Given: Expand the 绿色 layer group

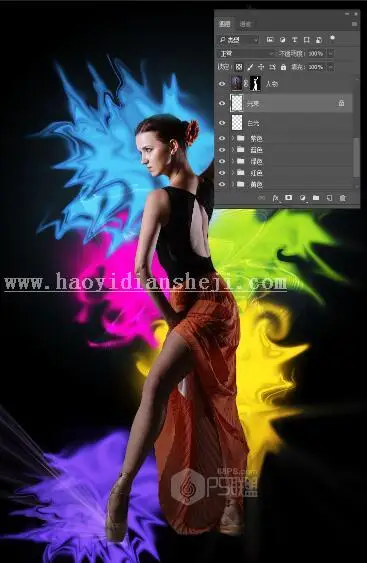Looking at the screenshot, I should click(233, 161).
